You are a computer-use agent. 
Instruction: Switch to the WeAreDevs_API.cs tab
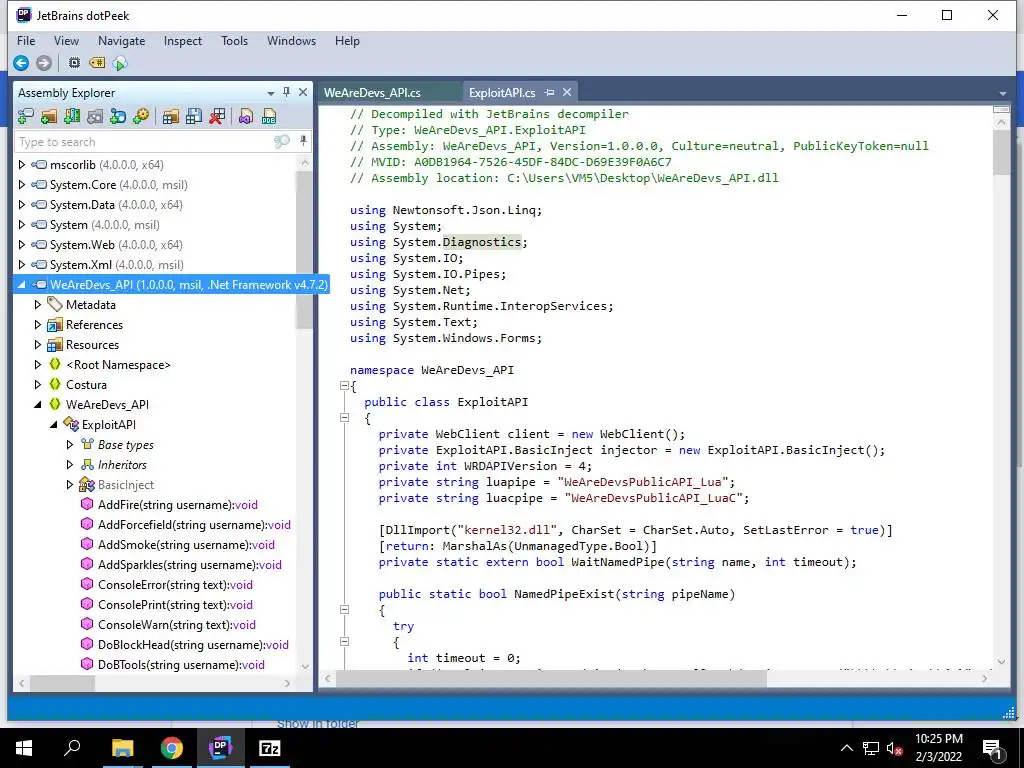pyautogui.click(x=372, y=93)
